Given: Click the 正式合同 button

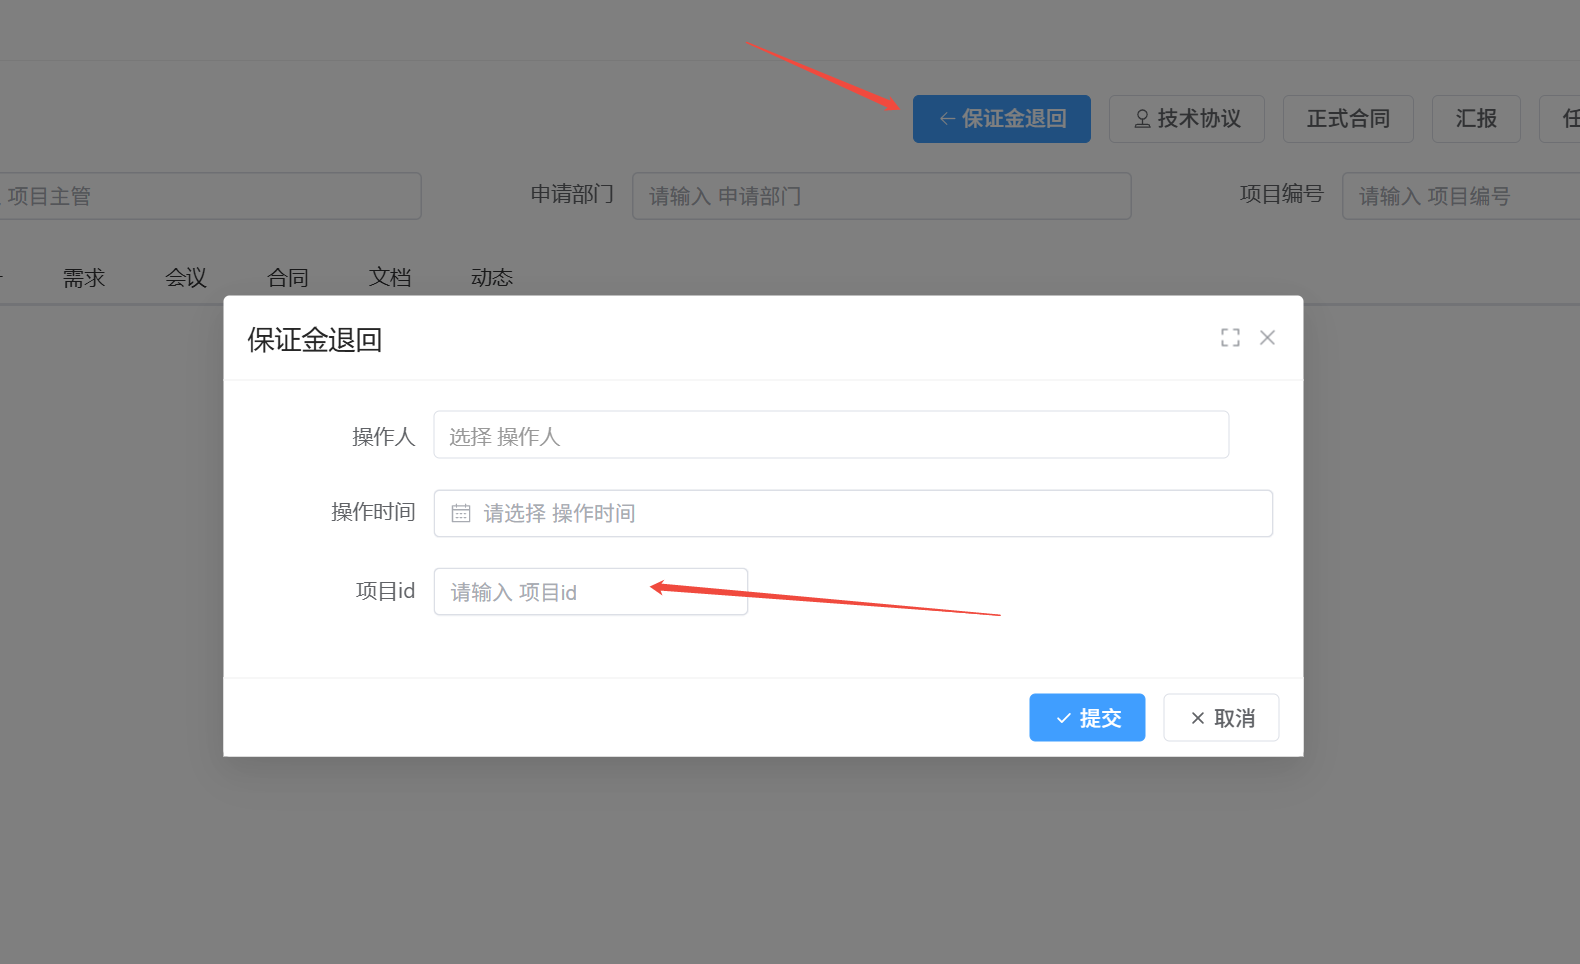Looking at the screenshot, I should [1347, 119].
